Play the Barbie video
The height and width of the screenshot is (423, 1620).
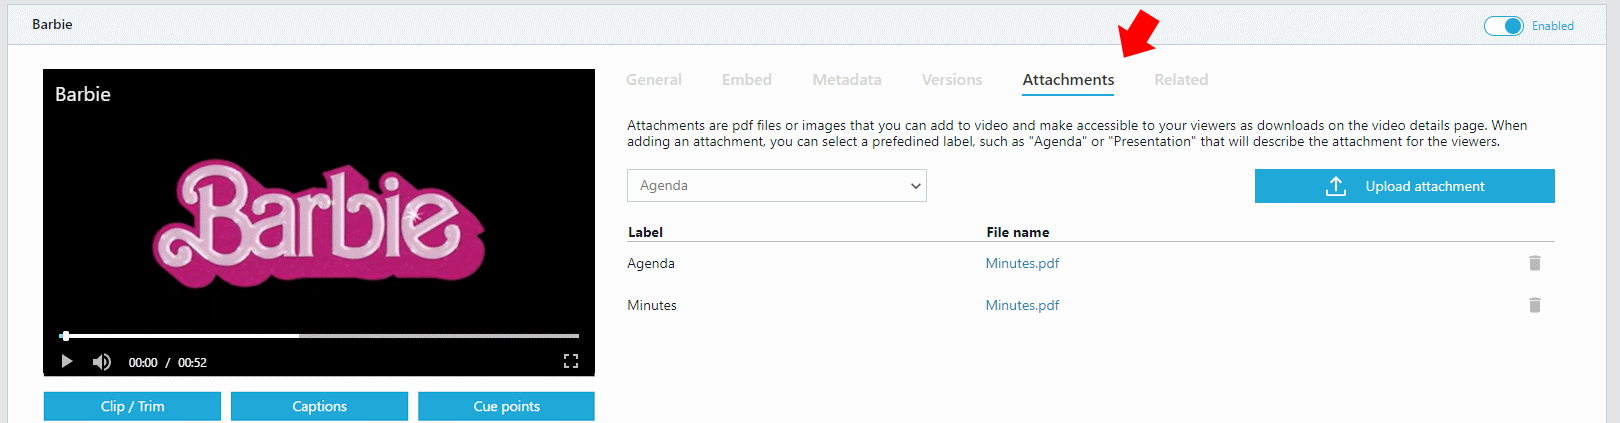(67, 361)
